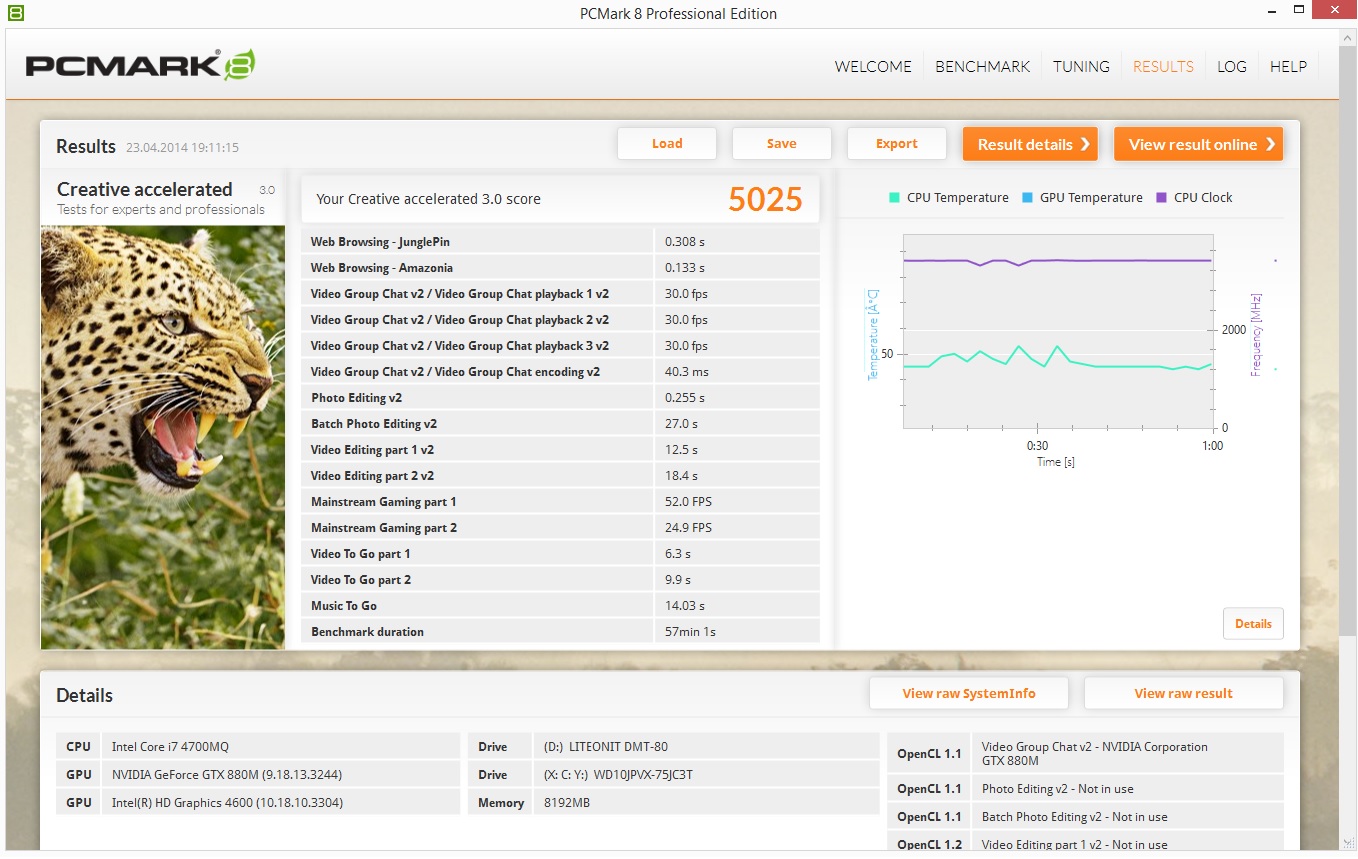Click View result online button

coord(1198,144)
